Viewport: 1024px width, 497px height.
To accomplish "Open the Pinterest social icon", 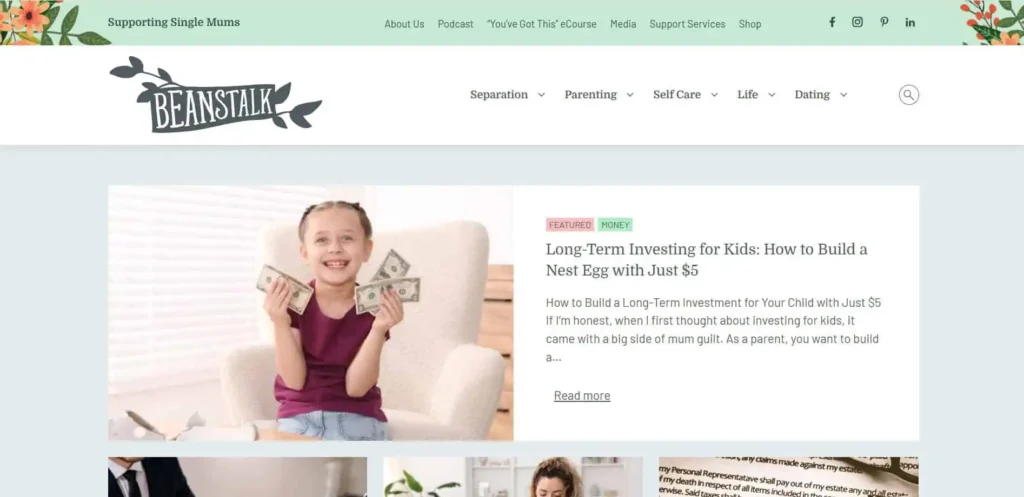I will [884, 22].
